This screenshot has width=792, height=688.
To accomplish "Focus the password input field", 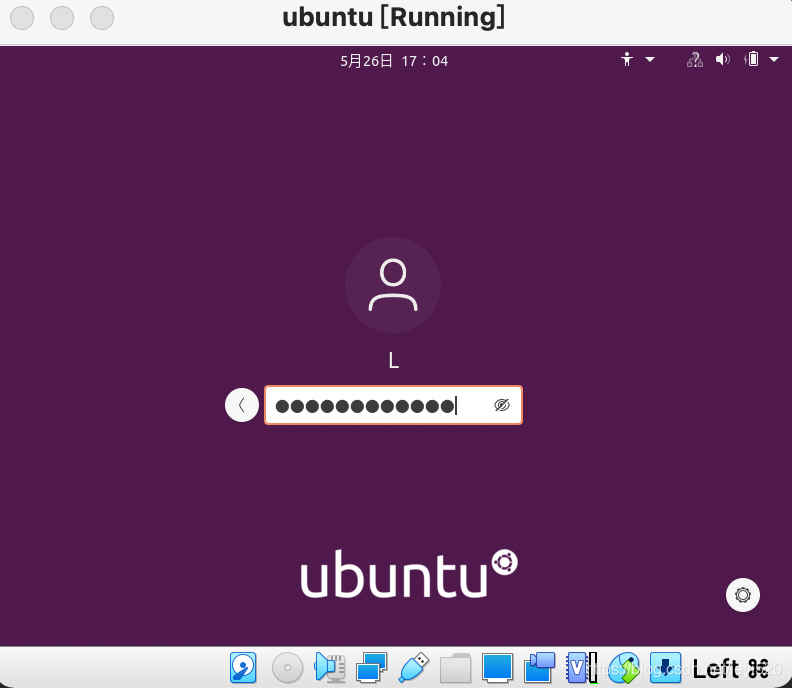I will point(393,405).
